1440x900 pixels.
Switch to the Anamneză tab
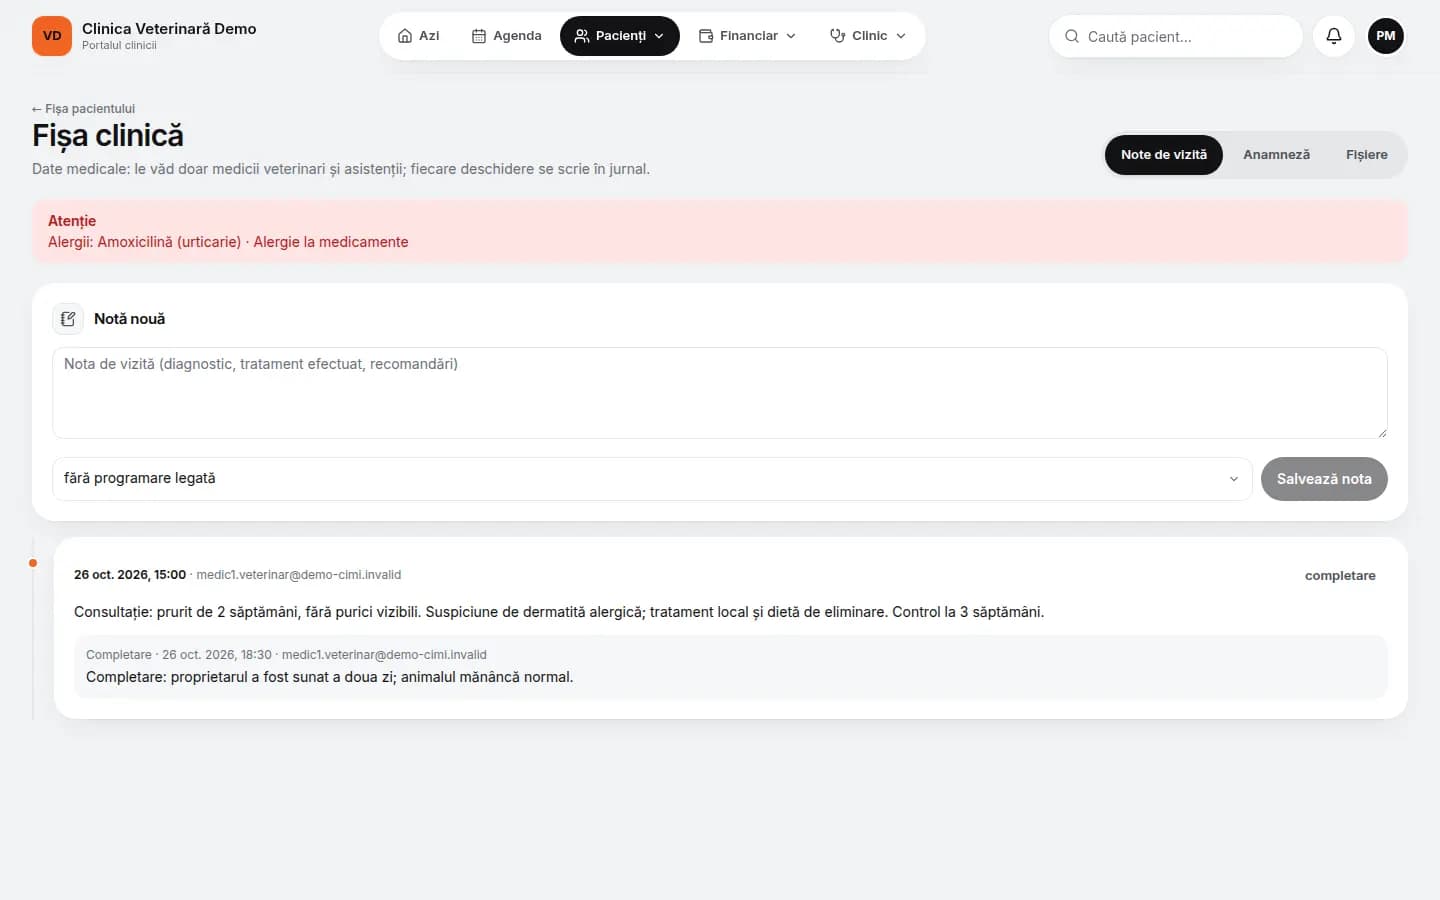pos(1276,155)
